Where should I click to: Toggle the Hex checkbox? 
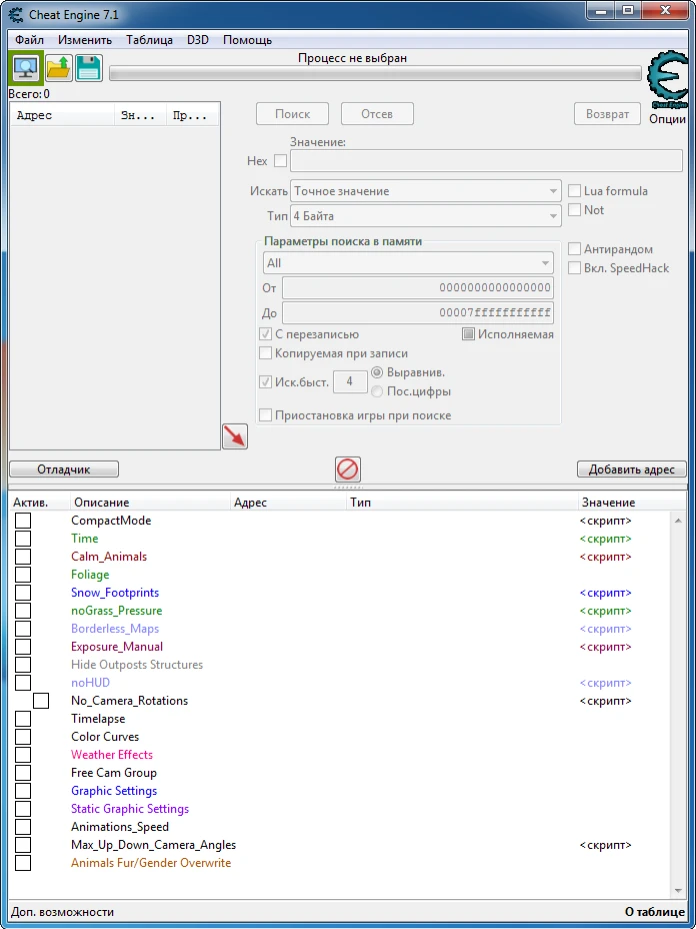(280, 161)
